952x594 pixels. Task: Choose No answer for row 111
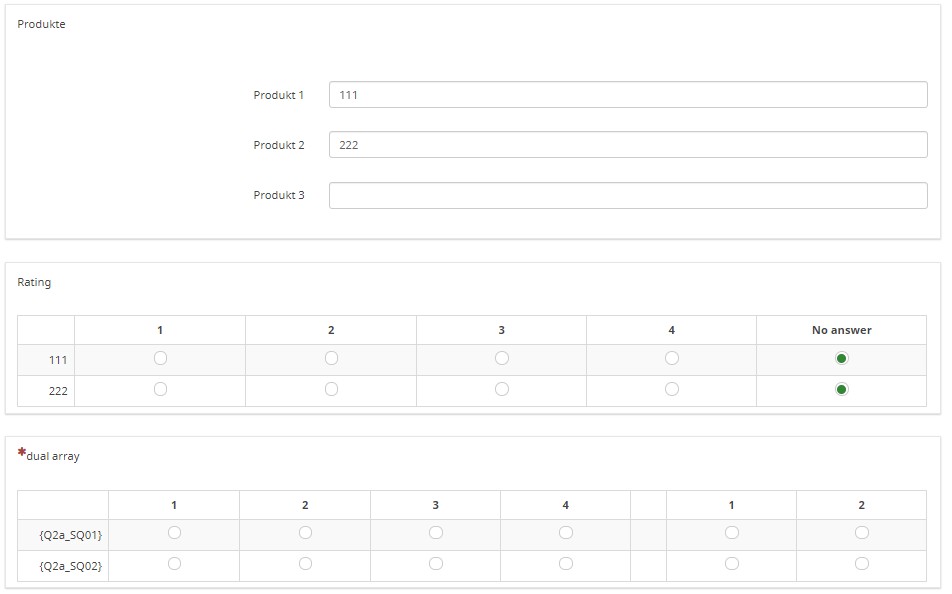coord(842,358)
